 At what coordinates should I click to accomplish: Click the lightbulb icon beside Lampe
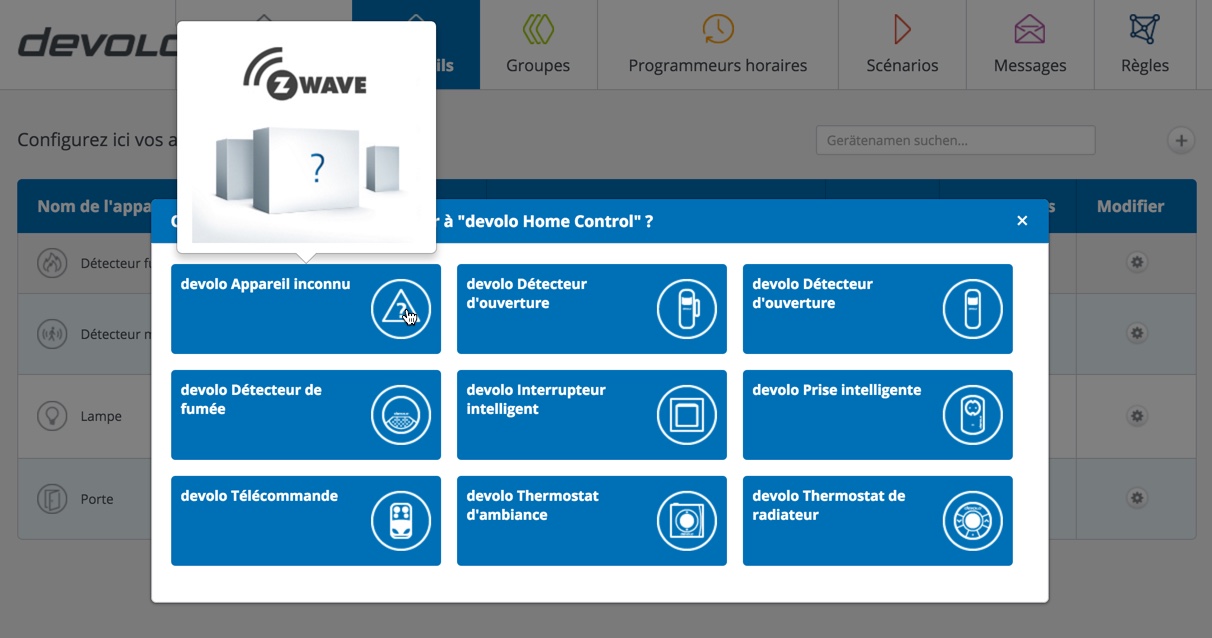51,416
